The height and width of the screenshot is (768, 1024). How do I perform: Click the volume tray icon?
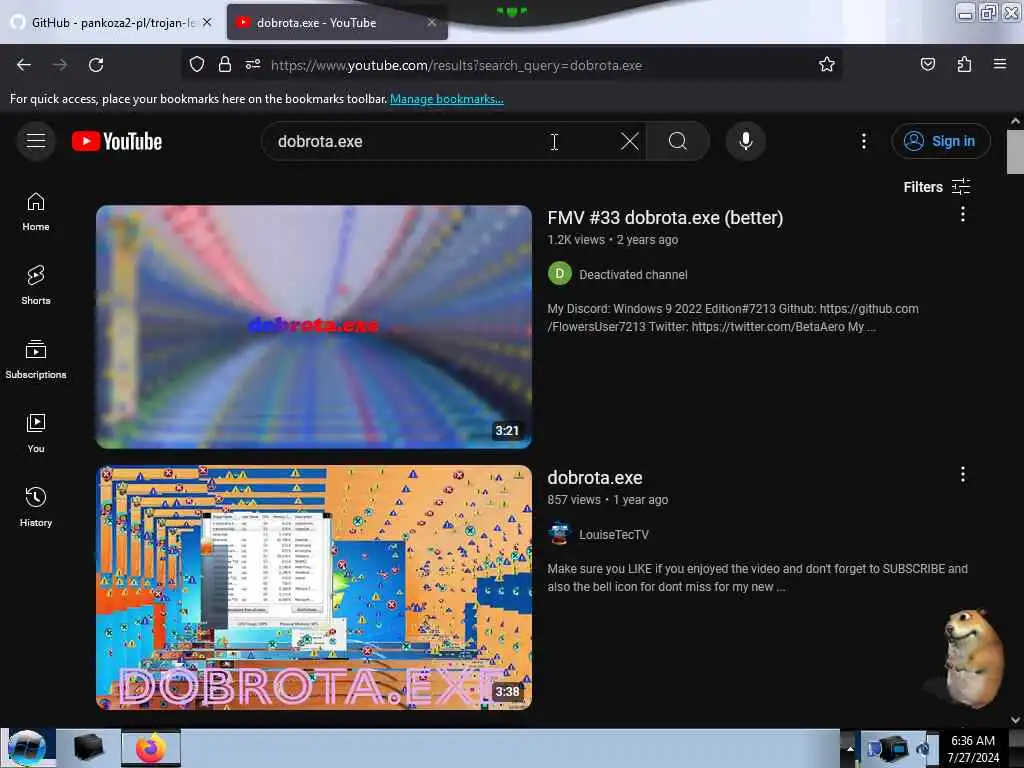tap(923, 749)
